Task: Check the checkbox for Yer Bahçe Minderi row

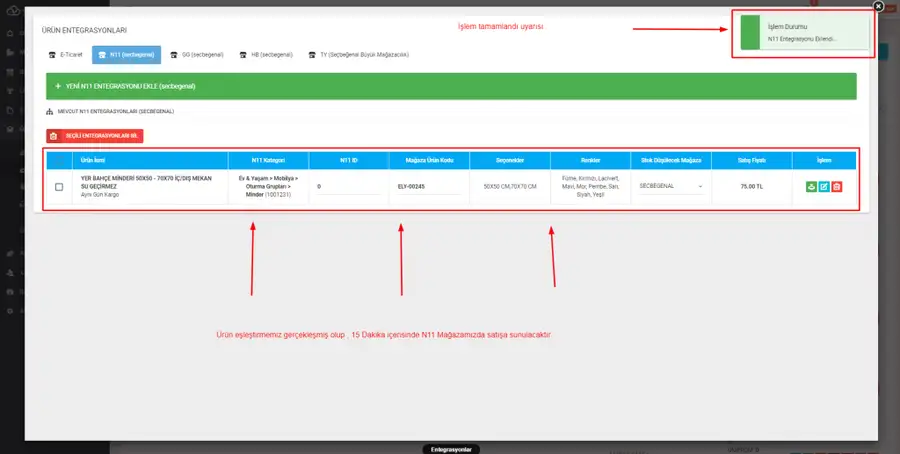Action: point(59,187)
